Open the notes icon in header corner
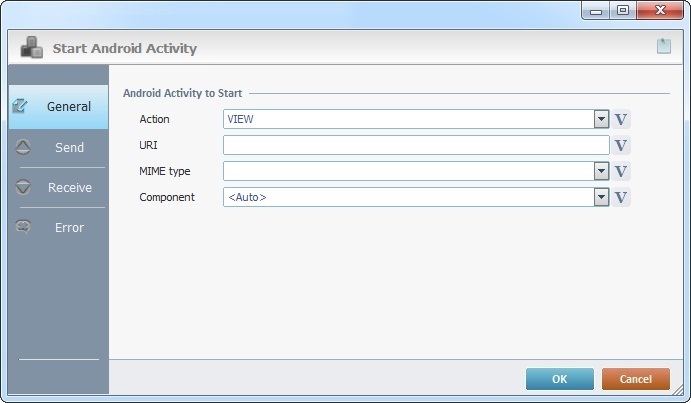This screenshot has height=403, width=691. [x=664, y=46]
